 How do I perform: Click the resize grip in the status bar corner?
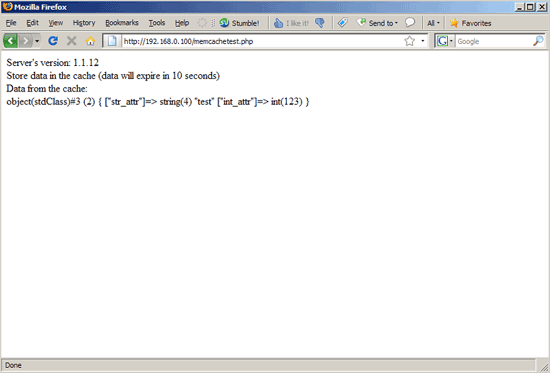click(544, 367)
